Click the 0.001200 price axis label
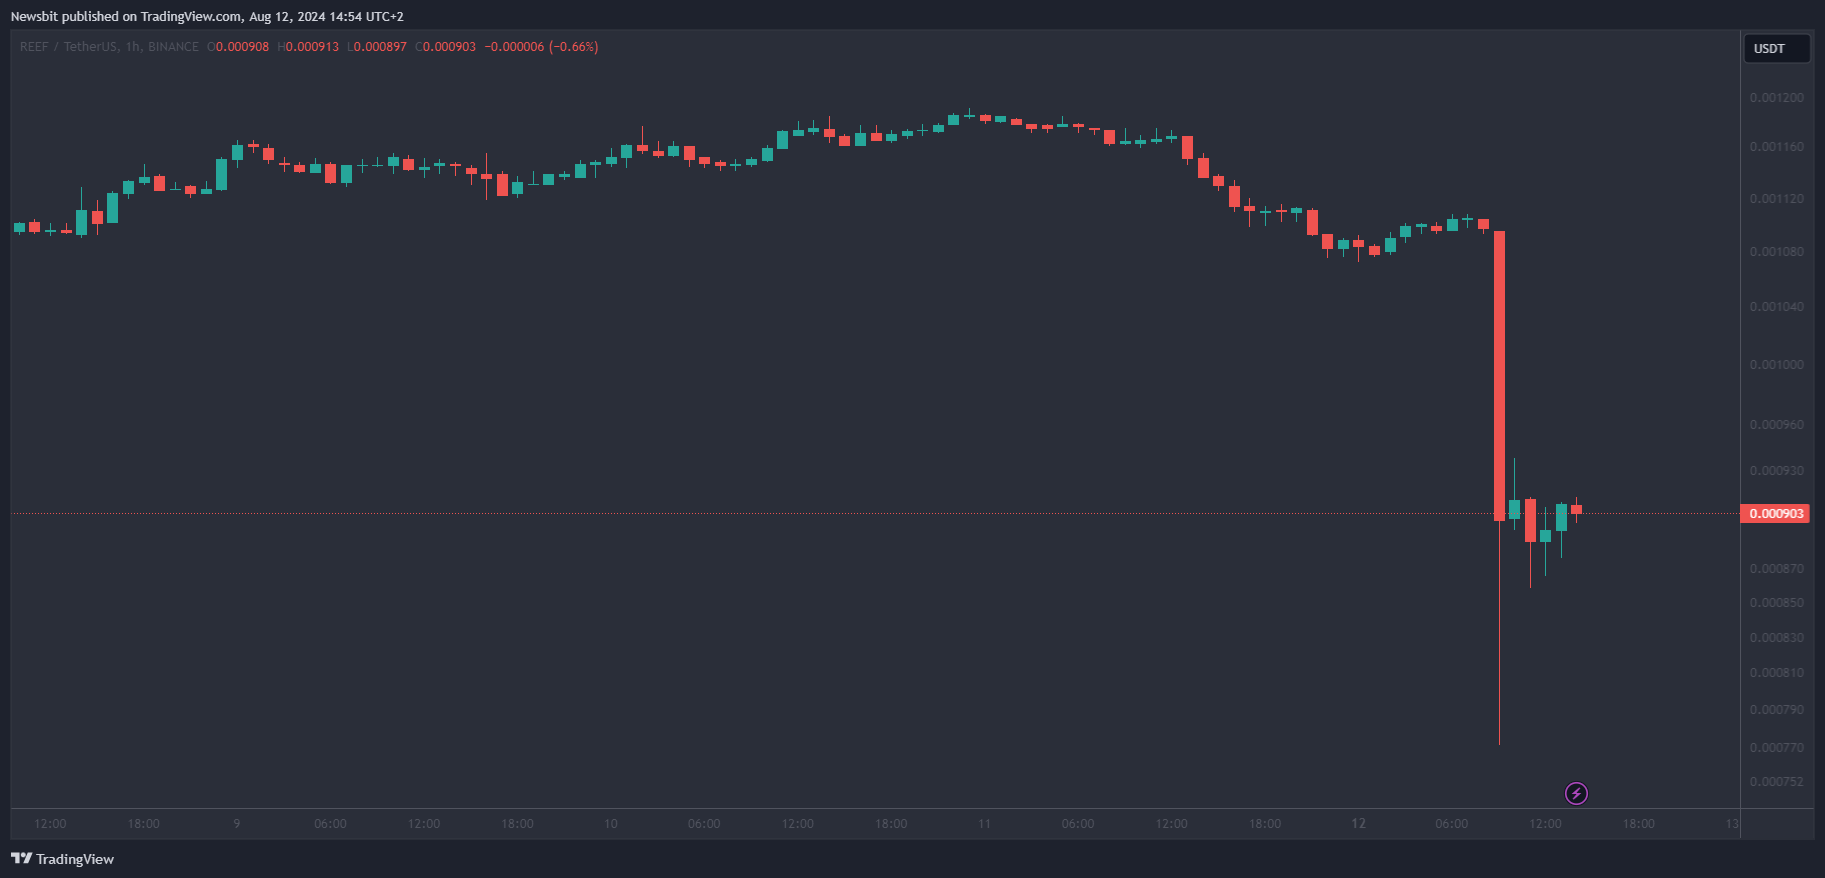 1777,98
